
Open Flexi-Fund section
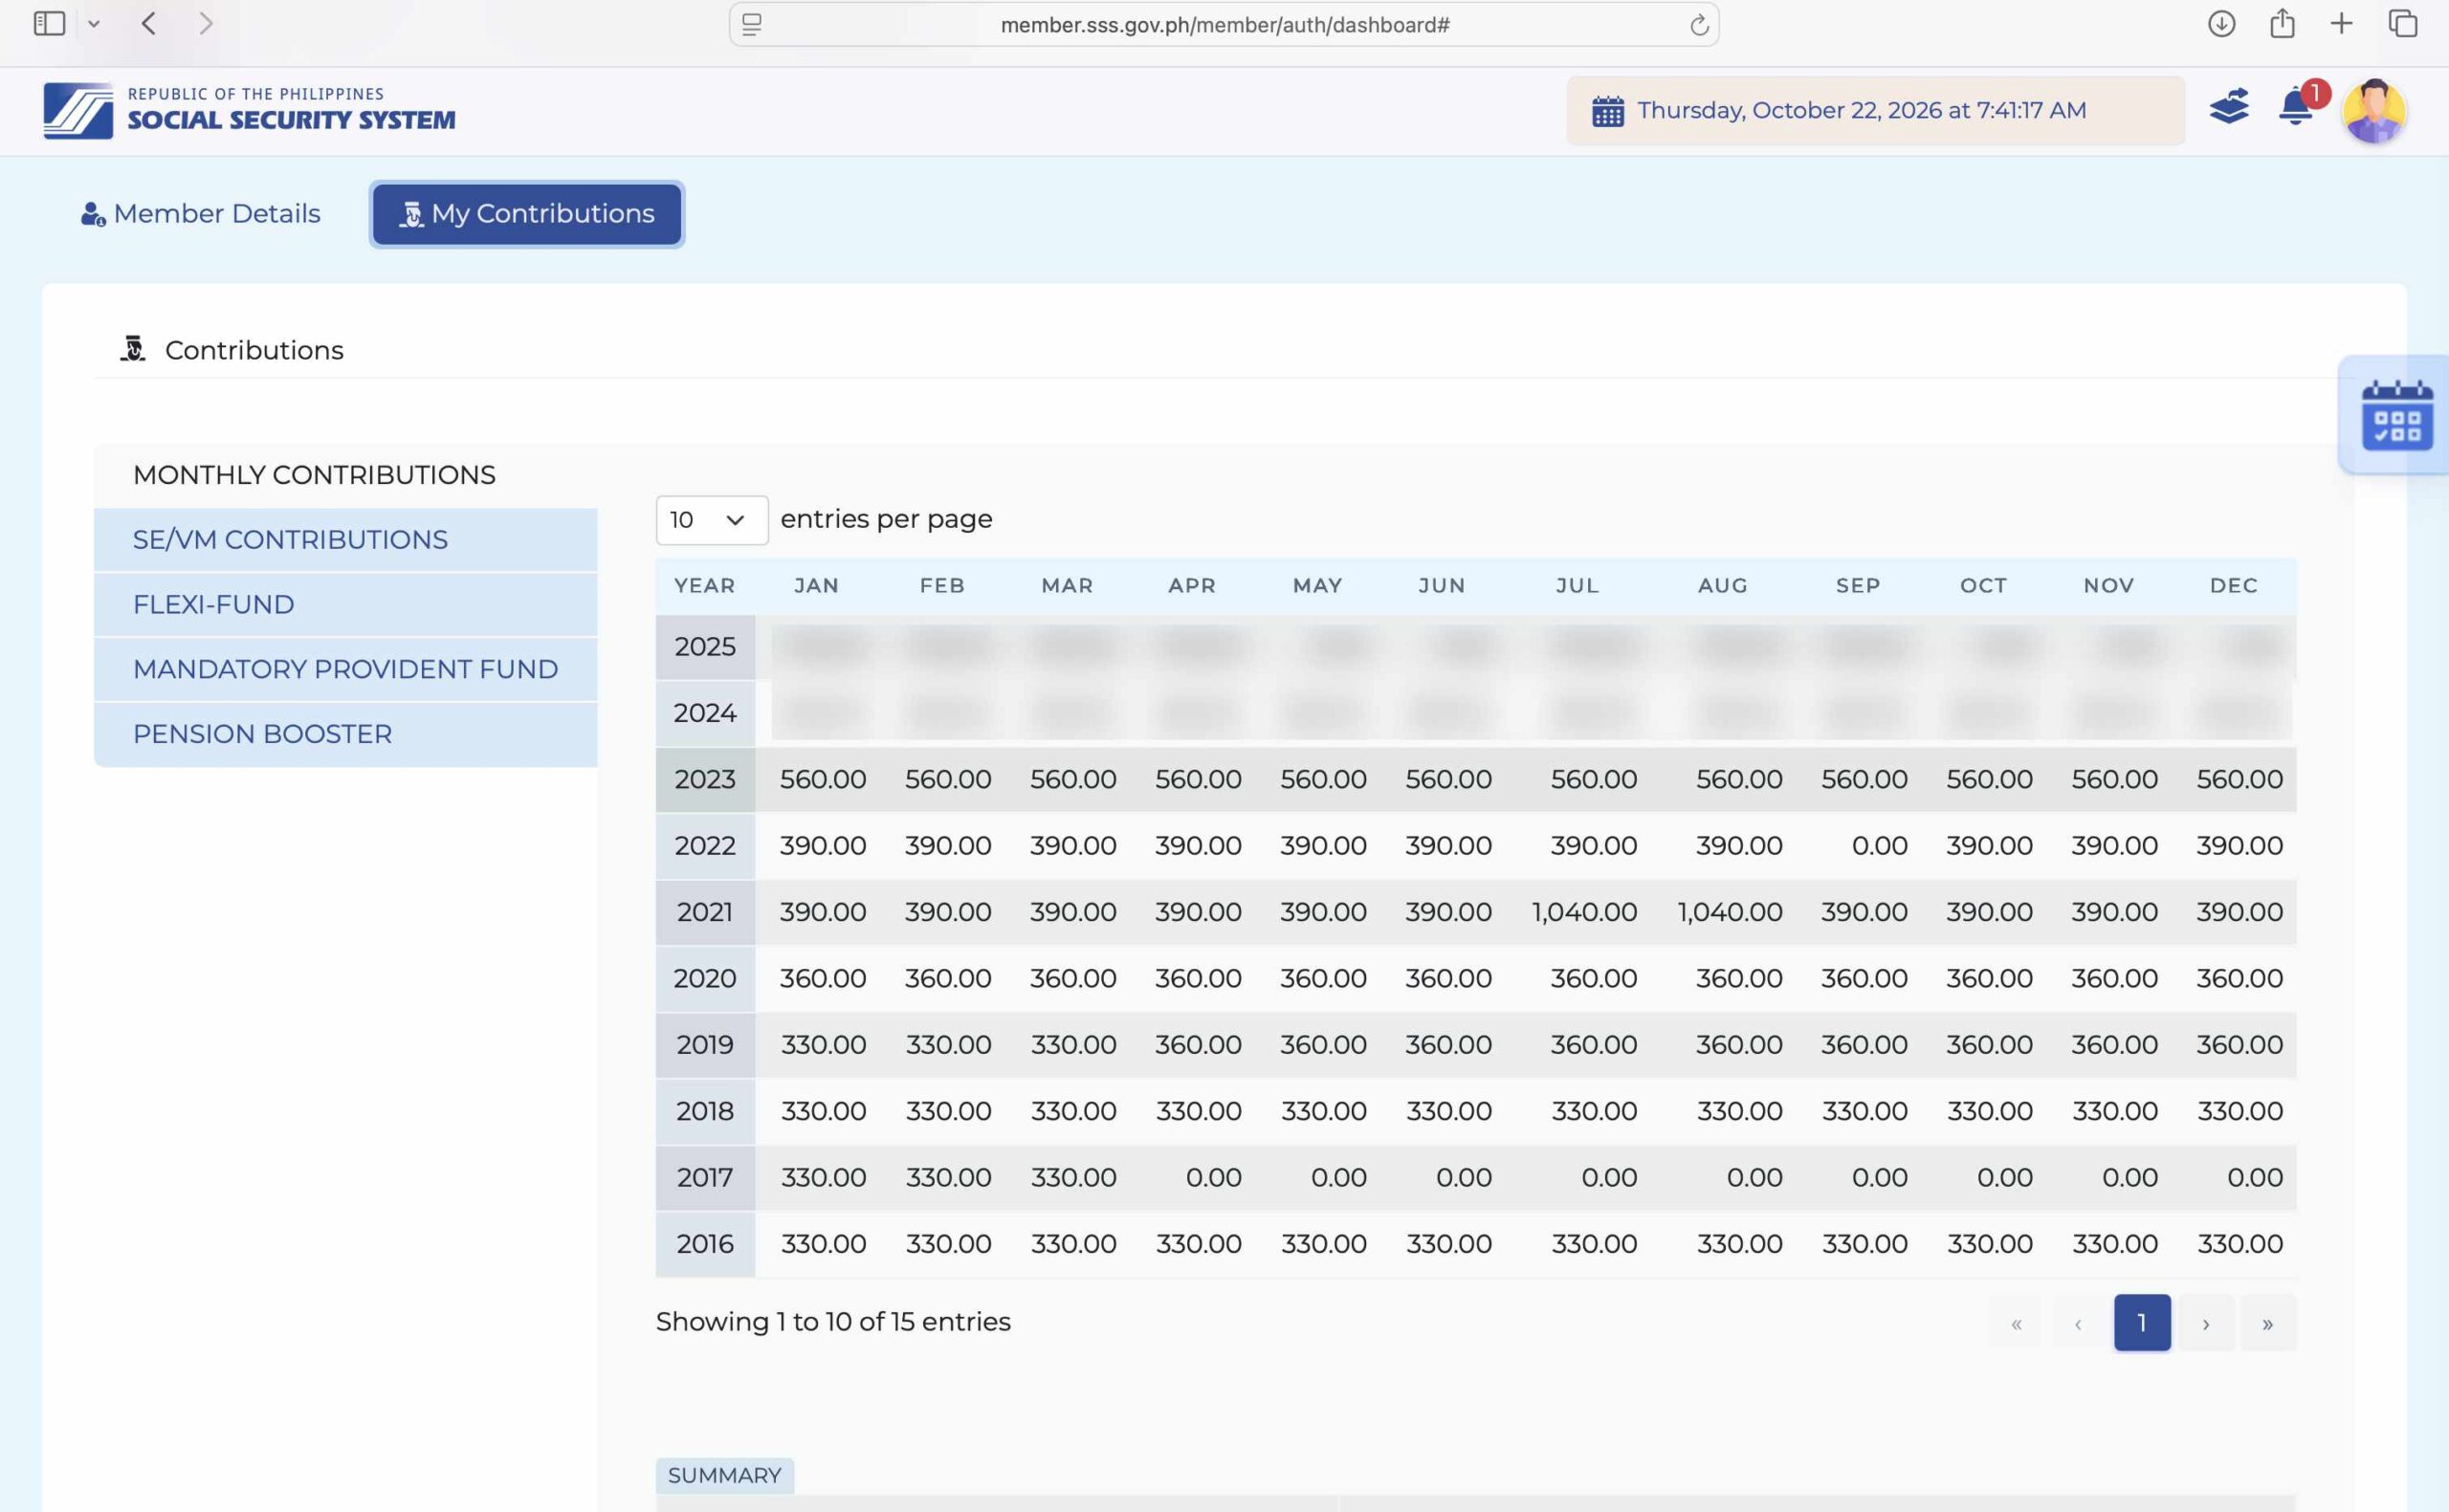345,605
